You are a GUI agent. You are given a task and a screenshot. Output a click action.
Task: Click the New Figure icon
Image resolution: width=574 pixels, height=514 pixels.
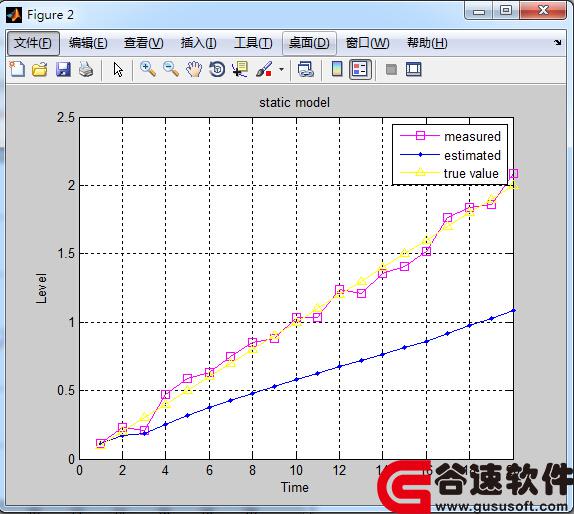coord(17,69)
